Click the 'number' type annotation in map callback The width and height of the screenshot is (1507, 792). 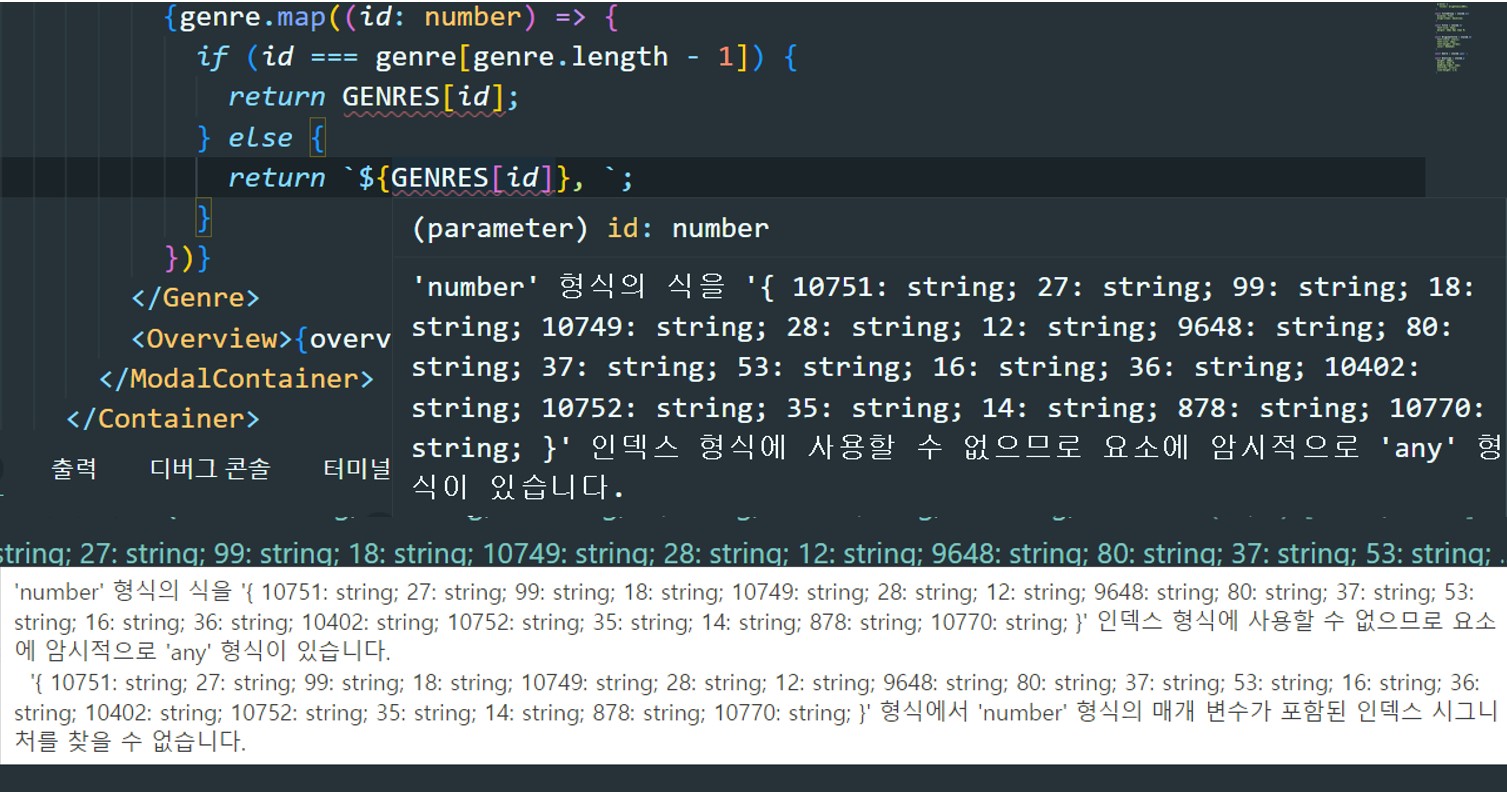click(472, 17)
